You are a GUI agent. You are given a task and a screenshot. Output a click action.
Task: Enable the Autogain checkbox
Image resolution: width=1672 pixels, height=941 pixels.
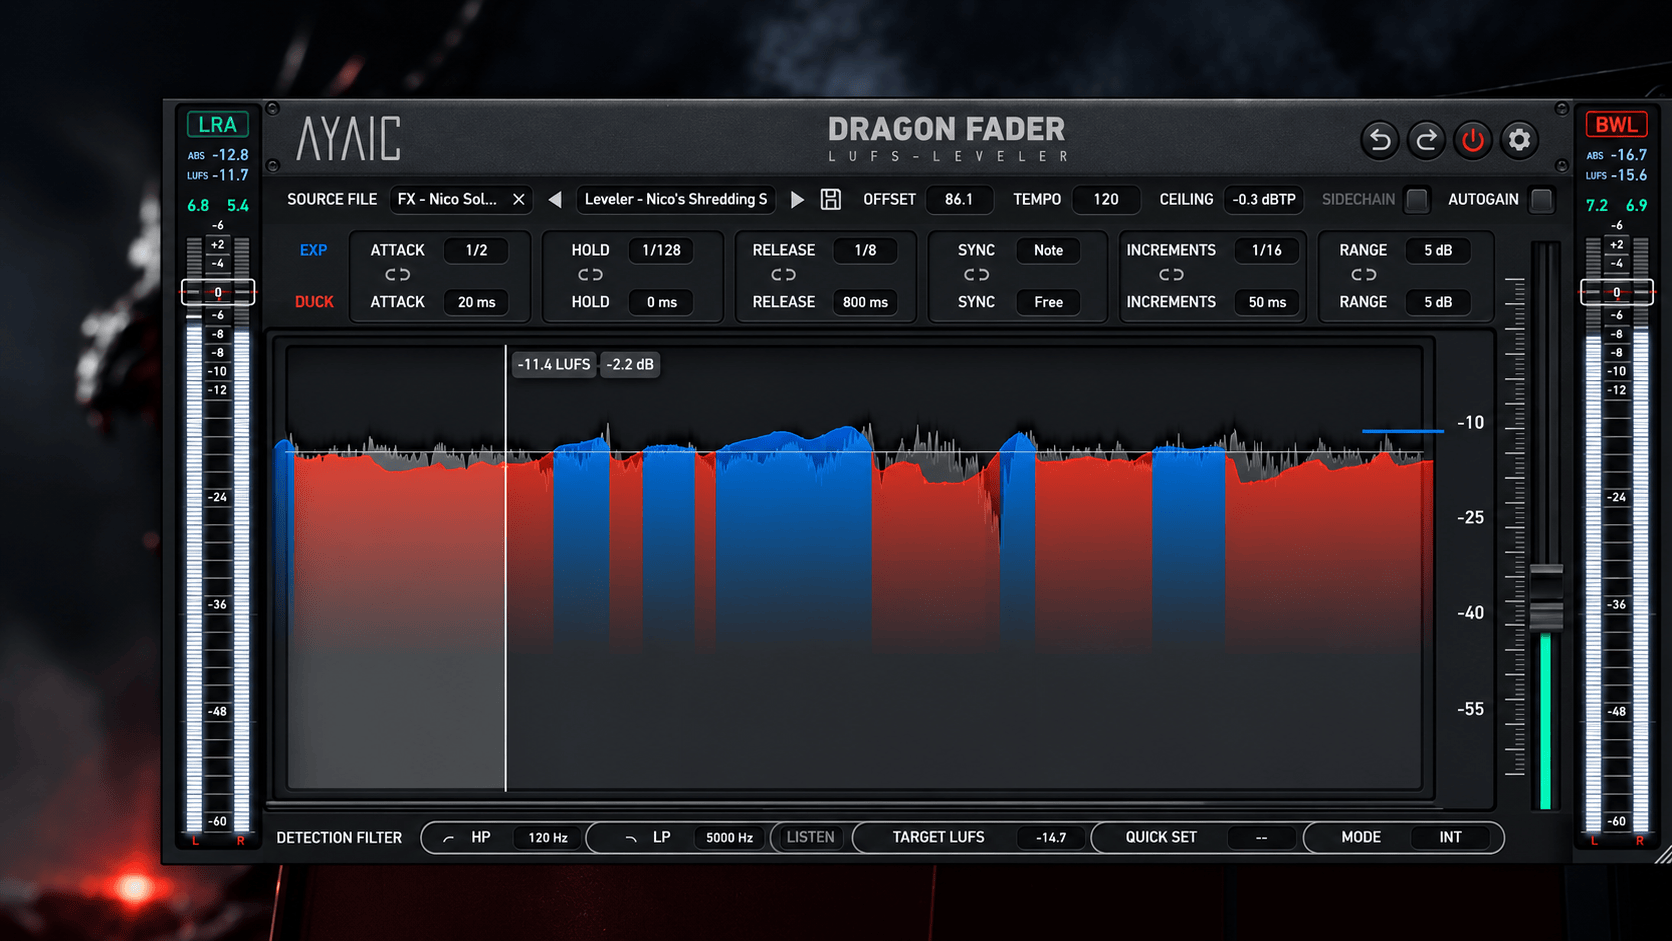tap(1542, 200)
